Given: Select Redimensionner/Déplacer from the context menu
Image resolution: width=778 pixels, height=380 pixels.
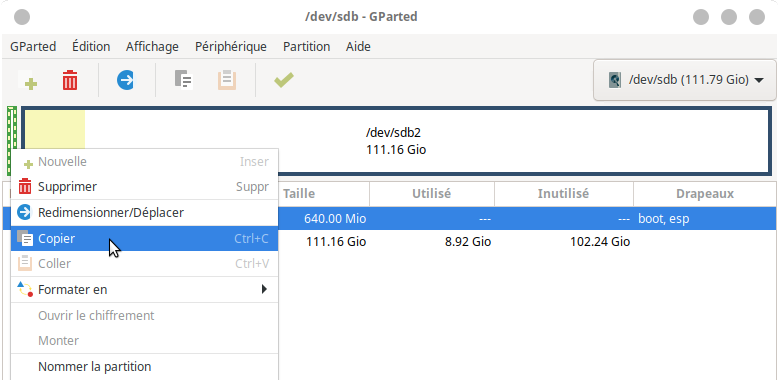Looking at the screenshot, I should click(144, 213).
